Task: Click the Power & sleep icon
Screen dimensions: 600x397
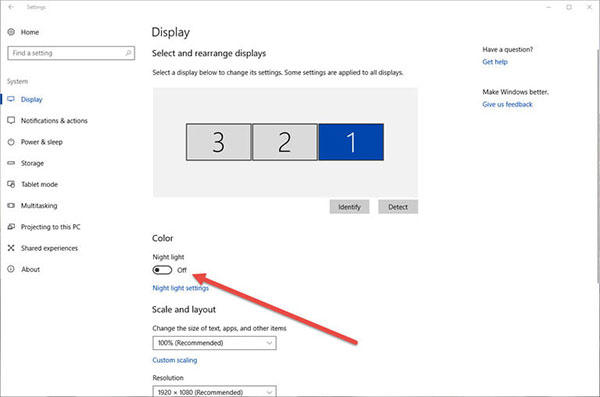Action: 11,142
